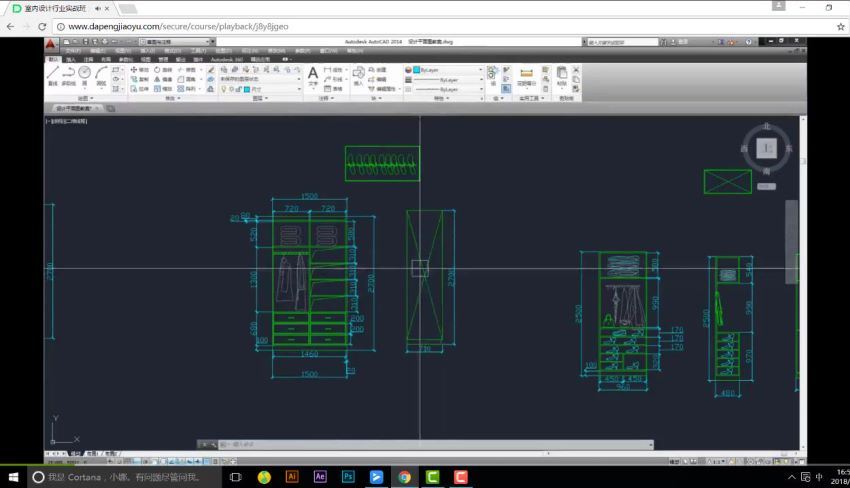Viewport: 850px width, 488px height.
Task: Select the Polyline (多段线) tool
Action: pyautogui.click(x=68, y=75)
